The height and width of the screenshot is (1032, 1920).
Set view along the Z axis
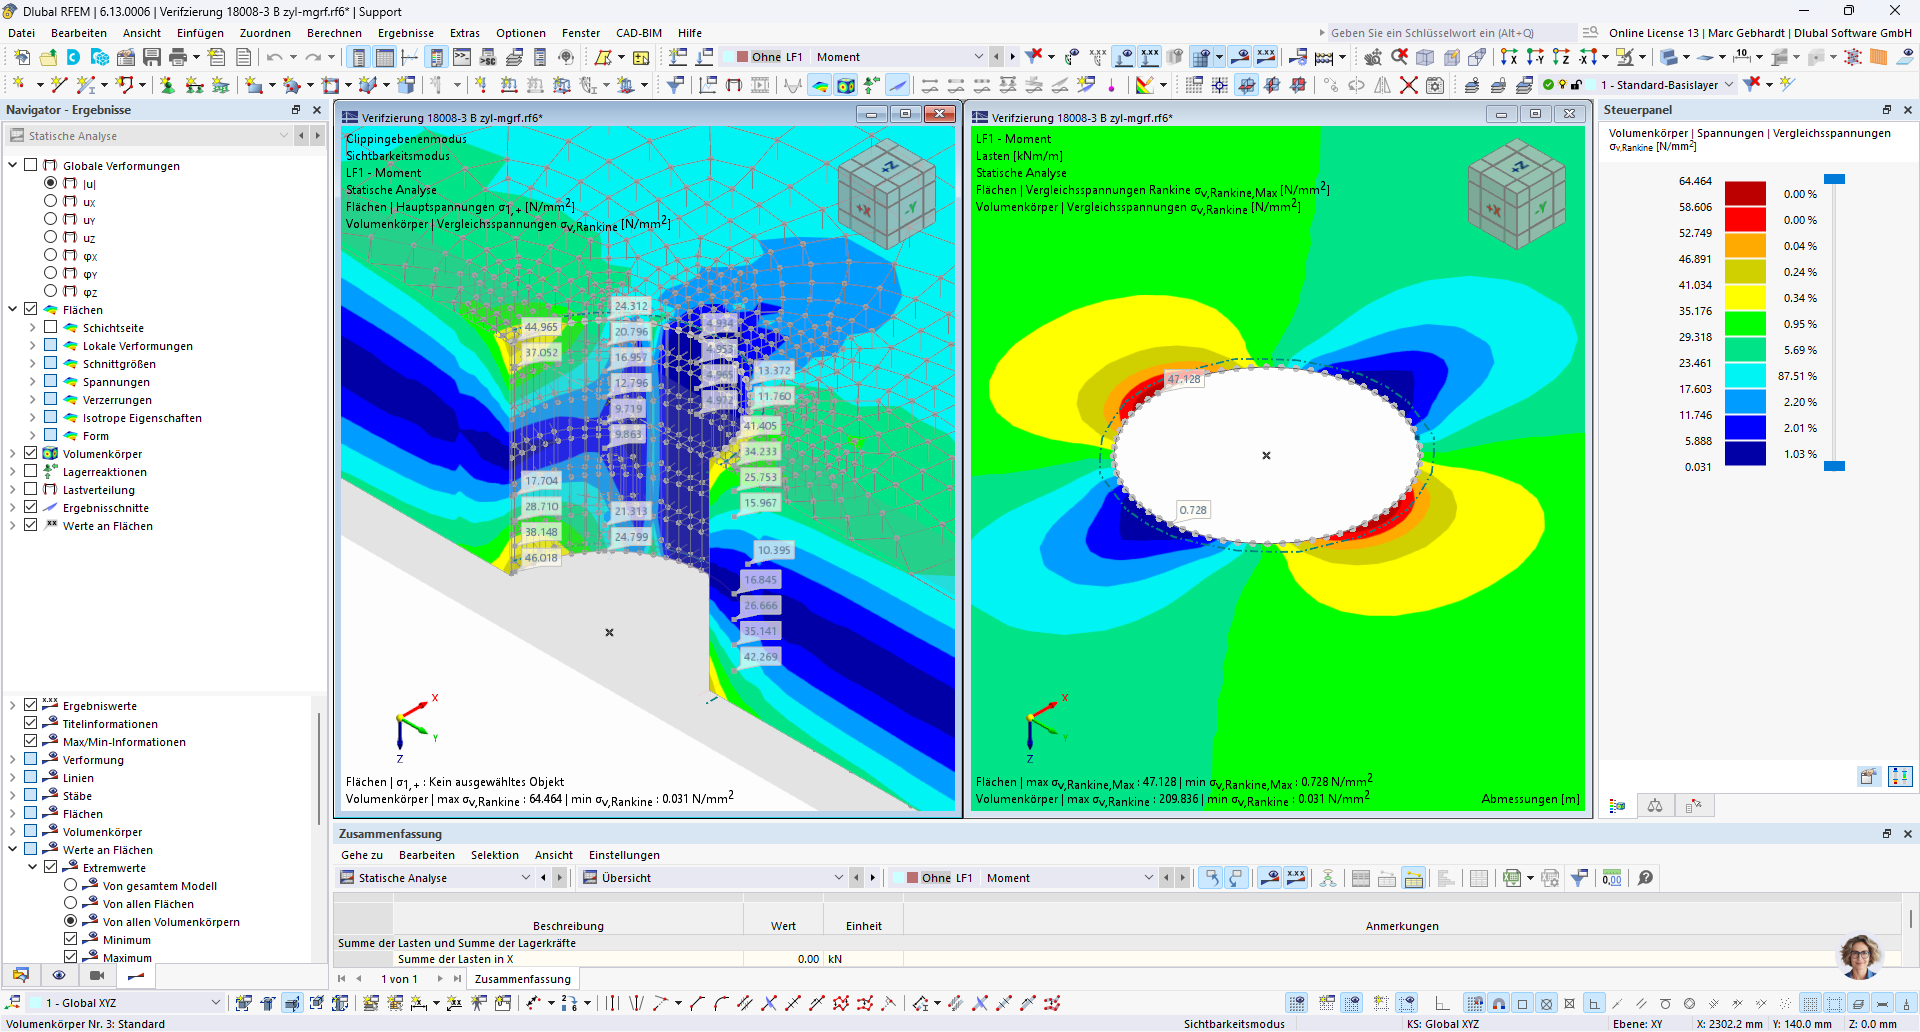pyautogui.click(x=1561, y=57)
